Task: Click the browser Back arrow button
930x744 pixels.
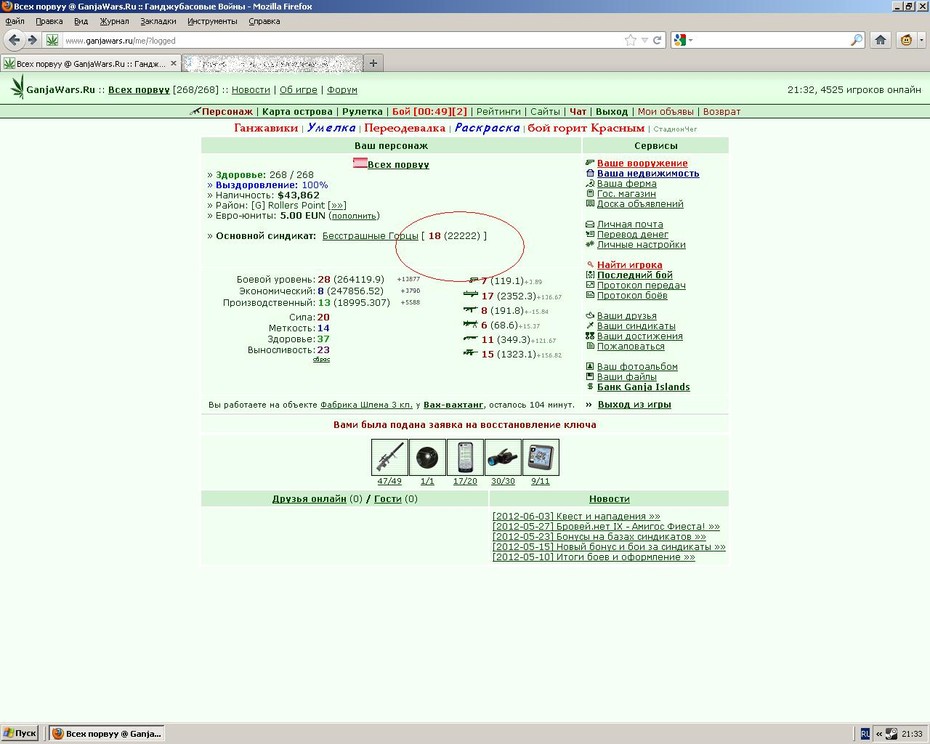Action: tap(14, 40)
